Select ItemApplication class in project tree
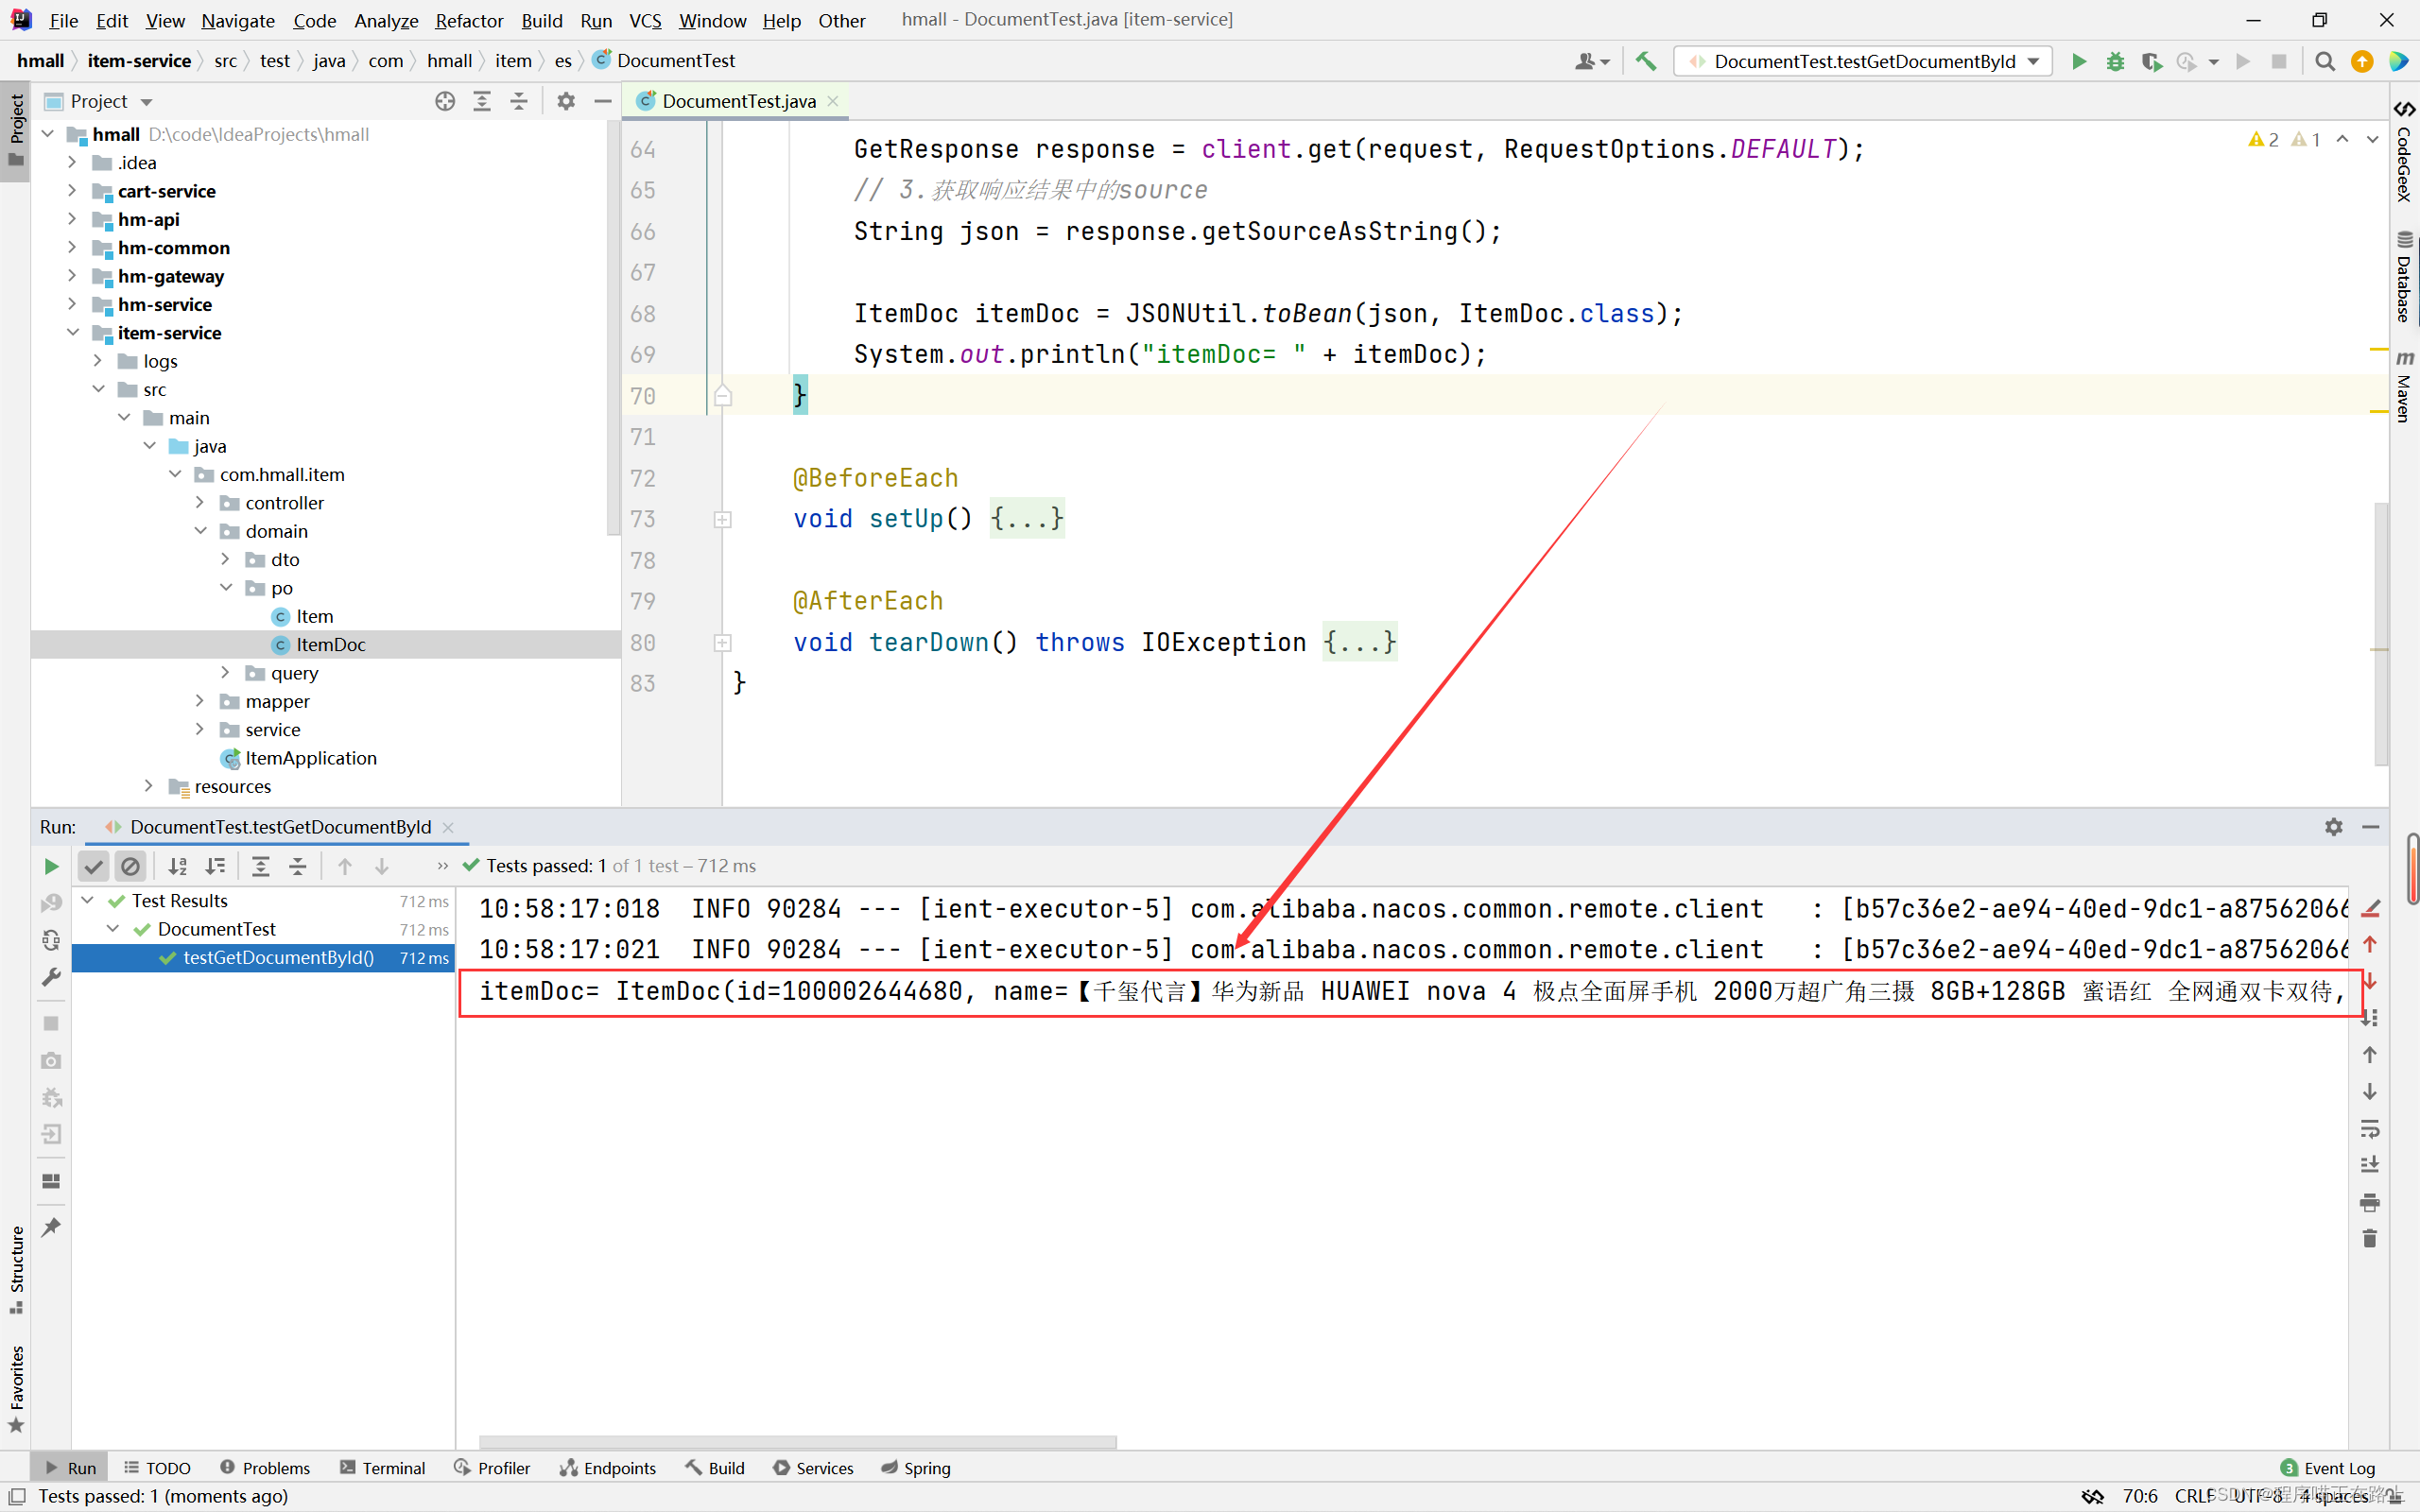 click(310, 758)
